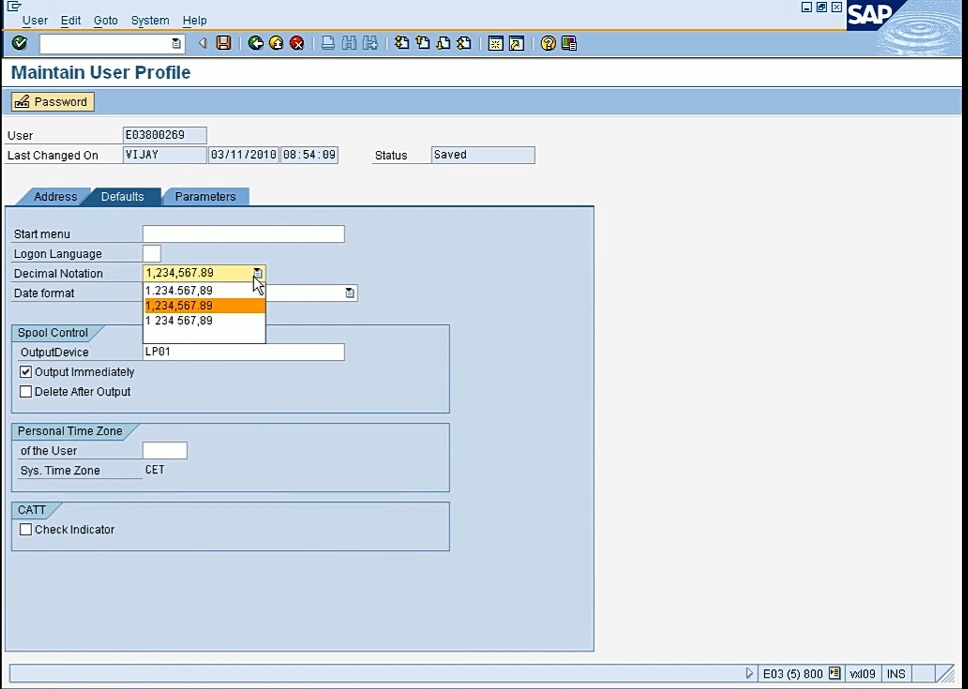Viewport: 968px width, 689px height.
Task: Switch to the Parameters tab
Action: pyautogui.click(x=205, y=196)
